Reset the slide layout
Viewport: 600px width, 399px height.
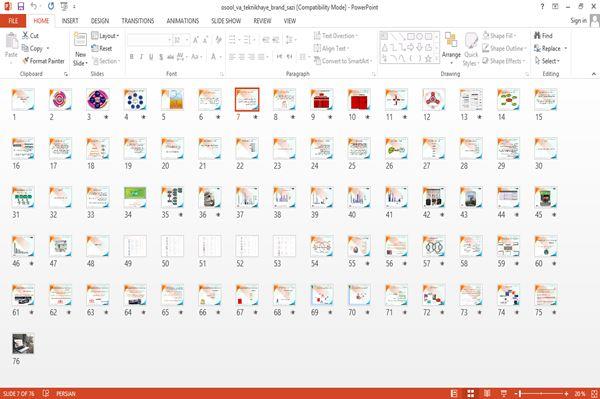[102, 48]
